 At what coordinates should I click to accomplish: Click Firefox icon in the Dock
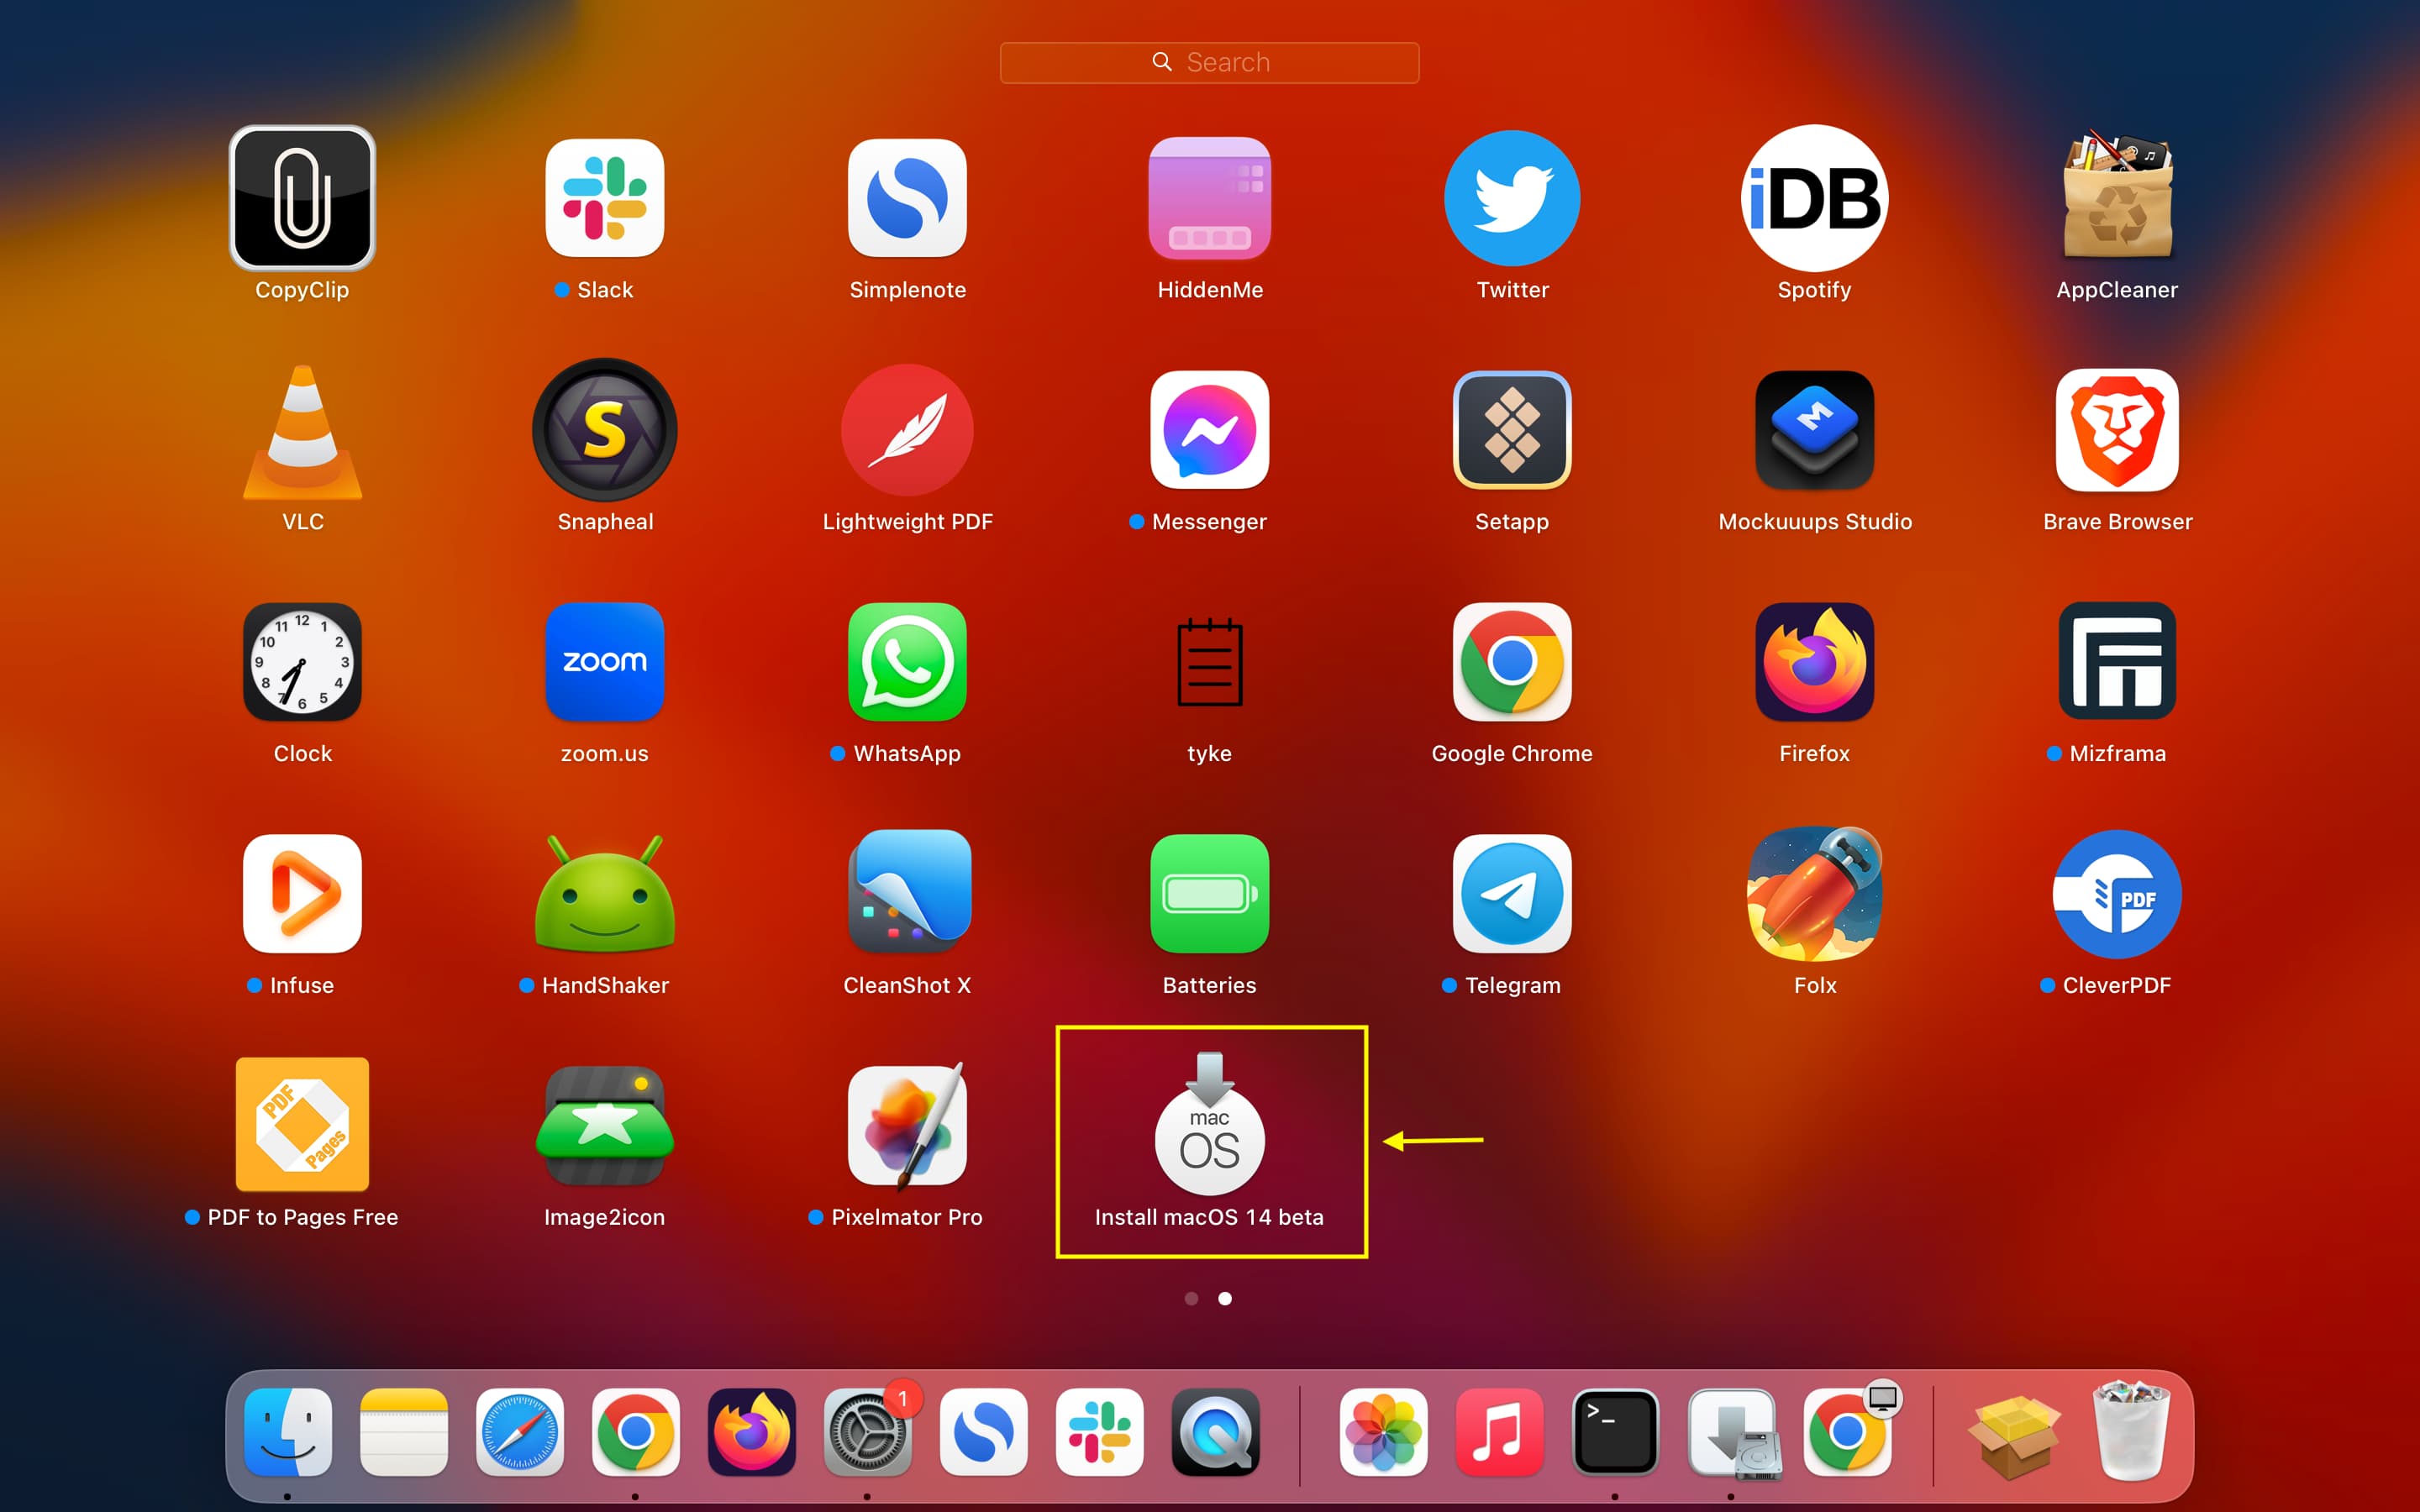tap(752, 1432)
